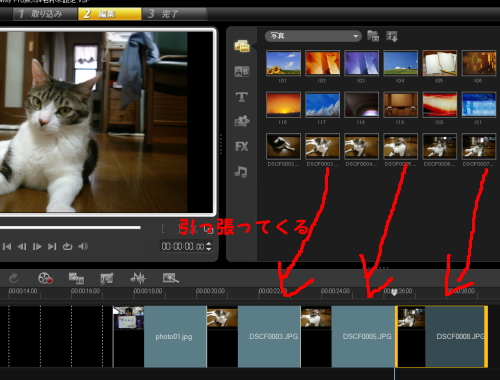500x380 pixels.
Task: Select dark tunnel thumbnail I18
Action: tap(361, 105)
